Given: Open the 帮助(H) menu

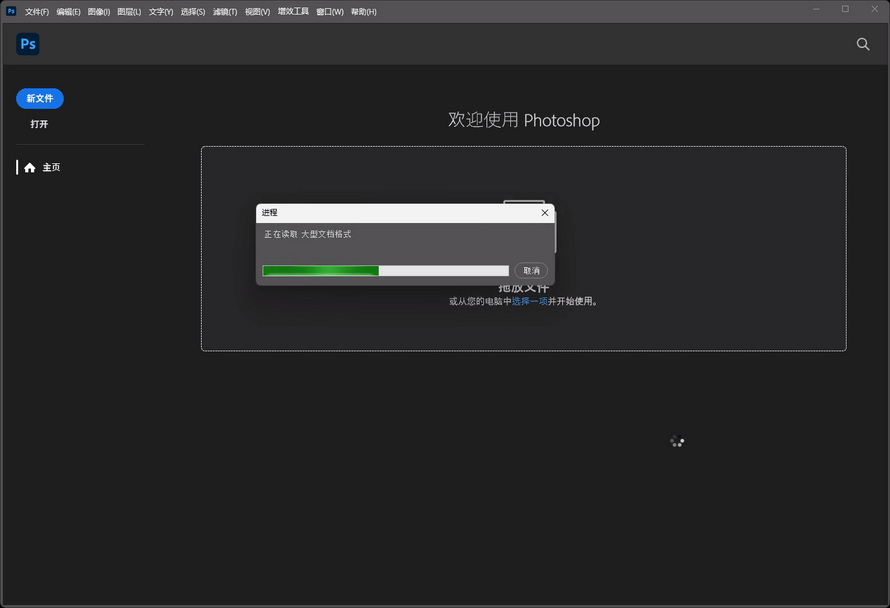Looking at the screenshot, I should pyautogui.click(x=363, y=12).
